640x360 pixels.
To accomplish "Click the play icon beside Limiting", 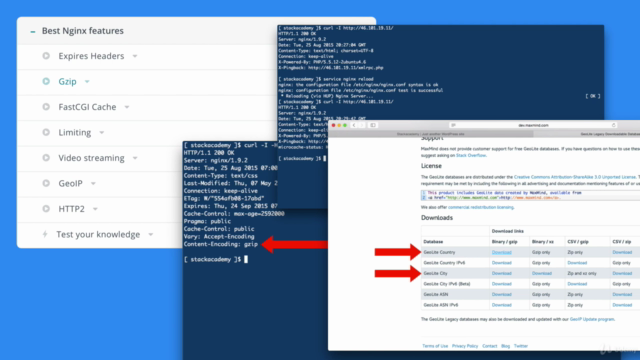I will pyautogui.click(x=46, y=132).
